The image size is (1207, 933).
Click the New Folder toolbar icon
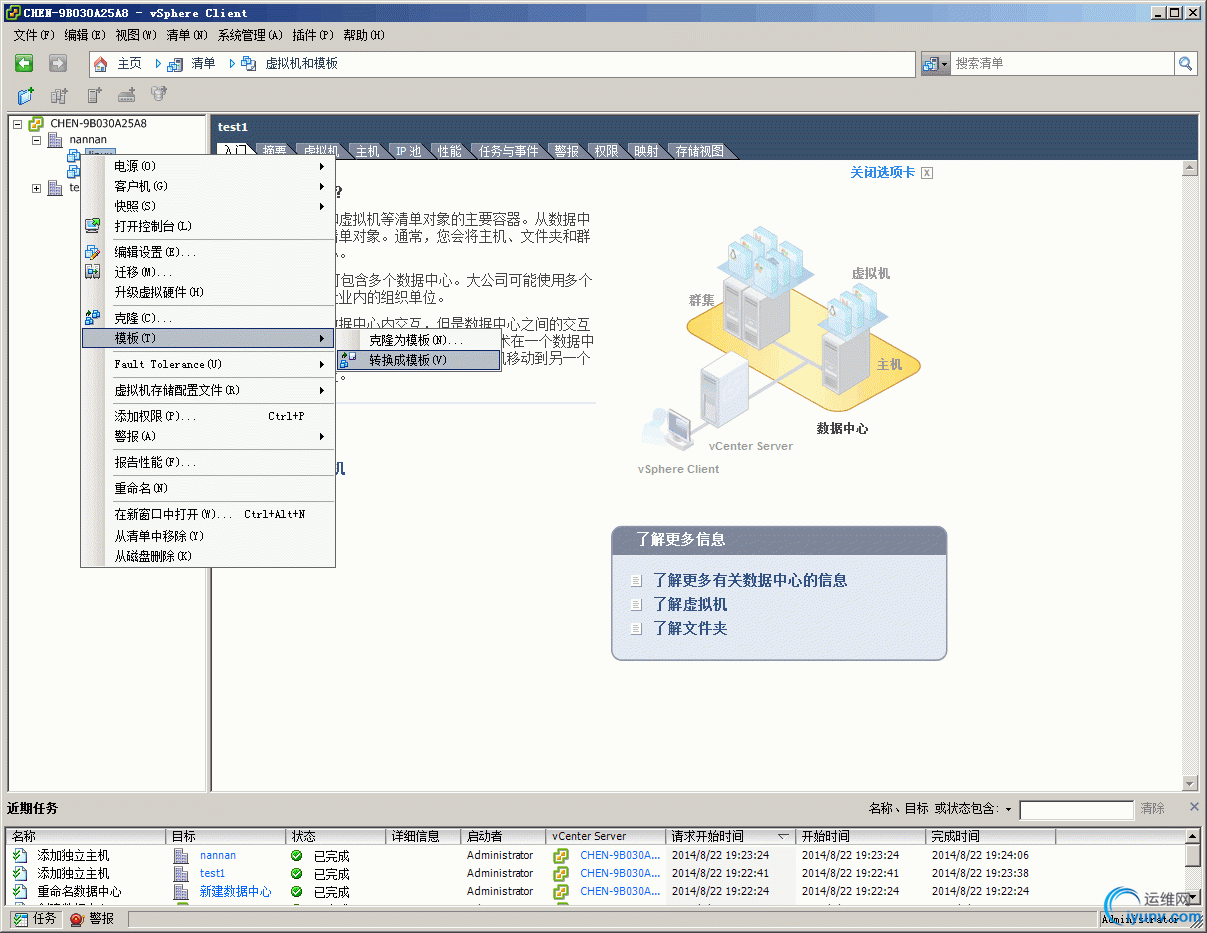pos(26,96)
